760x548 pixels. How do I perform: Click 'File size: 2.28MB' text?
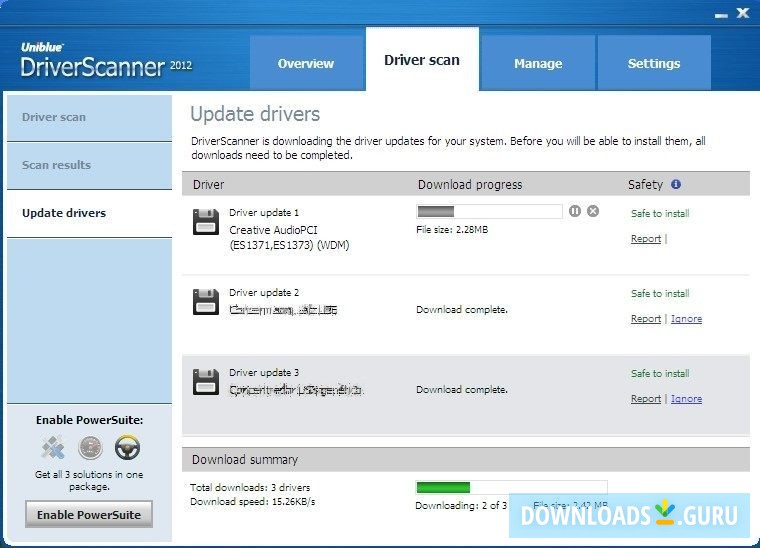(x=452, y=230)
